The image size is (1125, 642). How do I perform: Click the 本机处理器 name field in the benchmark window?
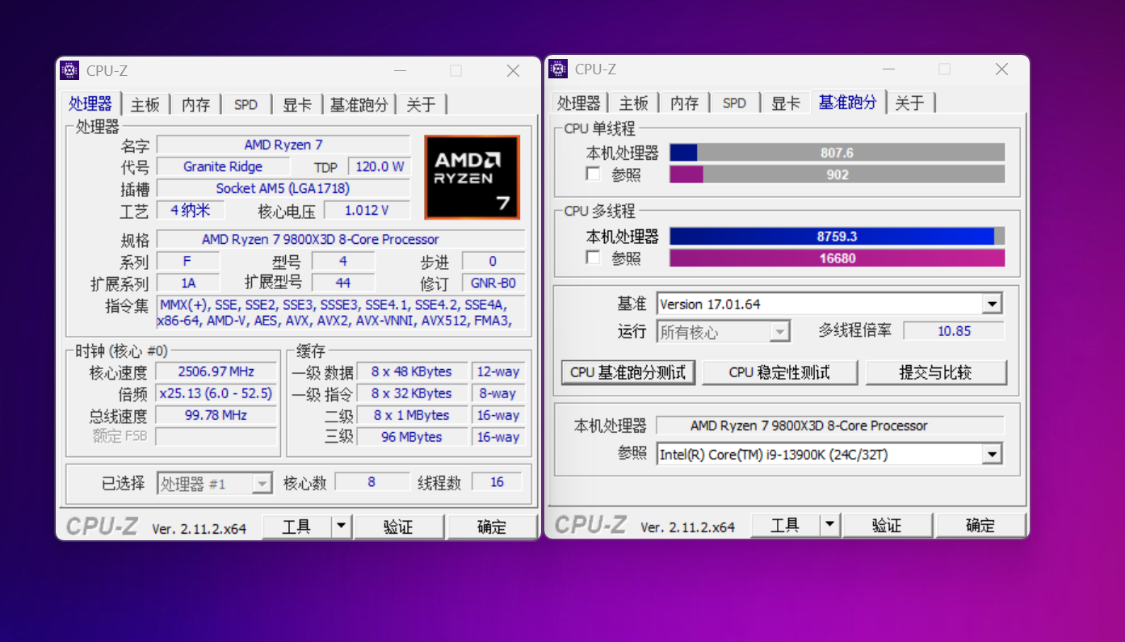point(830,425)
